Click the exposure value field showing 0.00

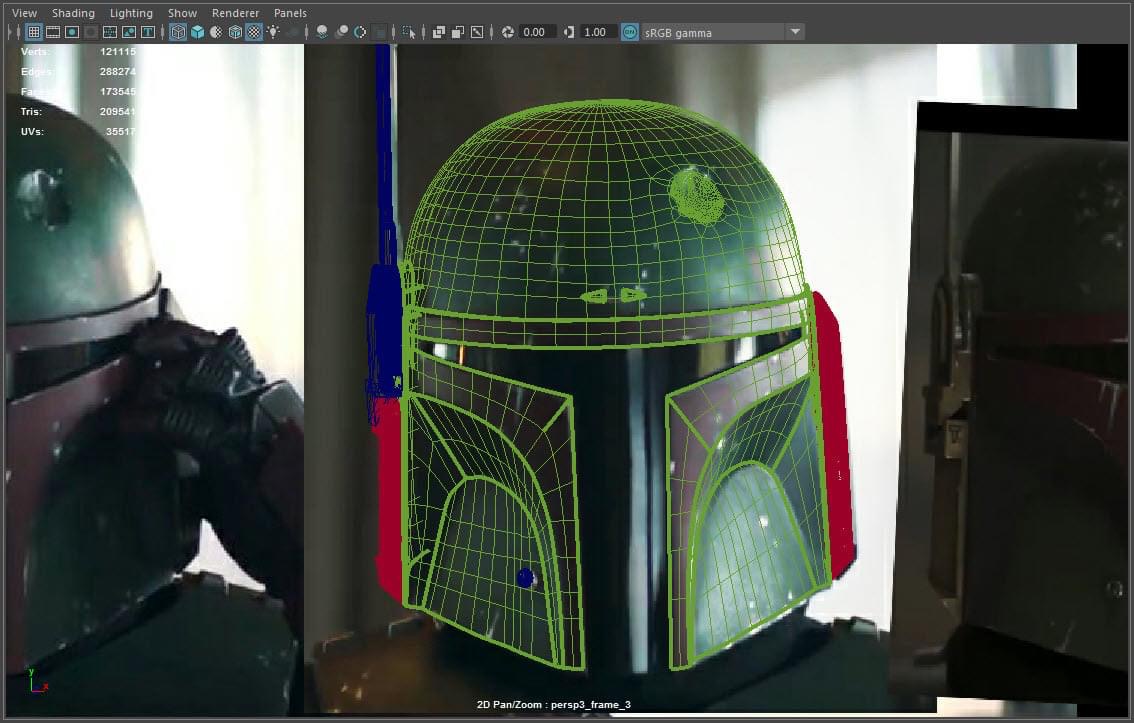point(535,32)
